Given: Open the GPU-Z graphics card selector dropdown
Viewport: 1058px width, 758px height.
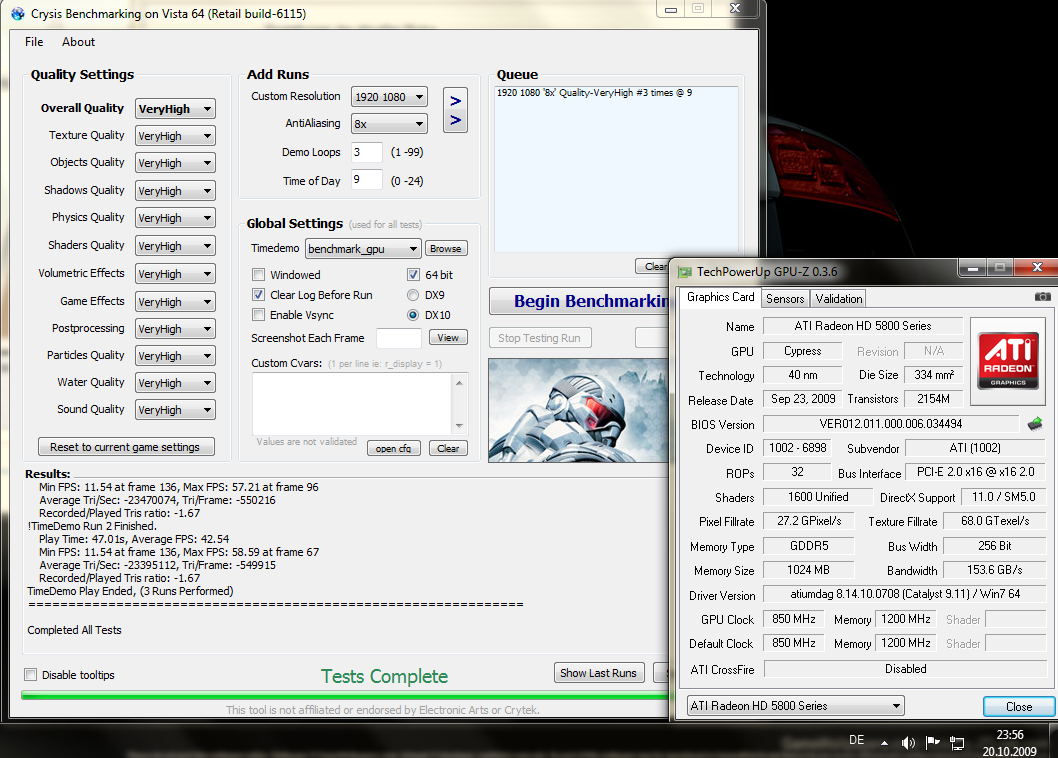Looking at the screenshot, I should (x=796, y=705).
